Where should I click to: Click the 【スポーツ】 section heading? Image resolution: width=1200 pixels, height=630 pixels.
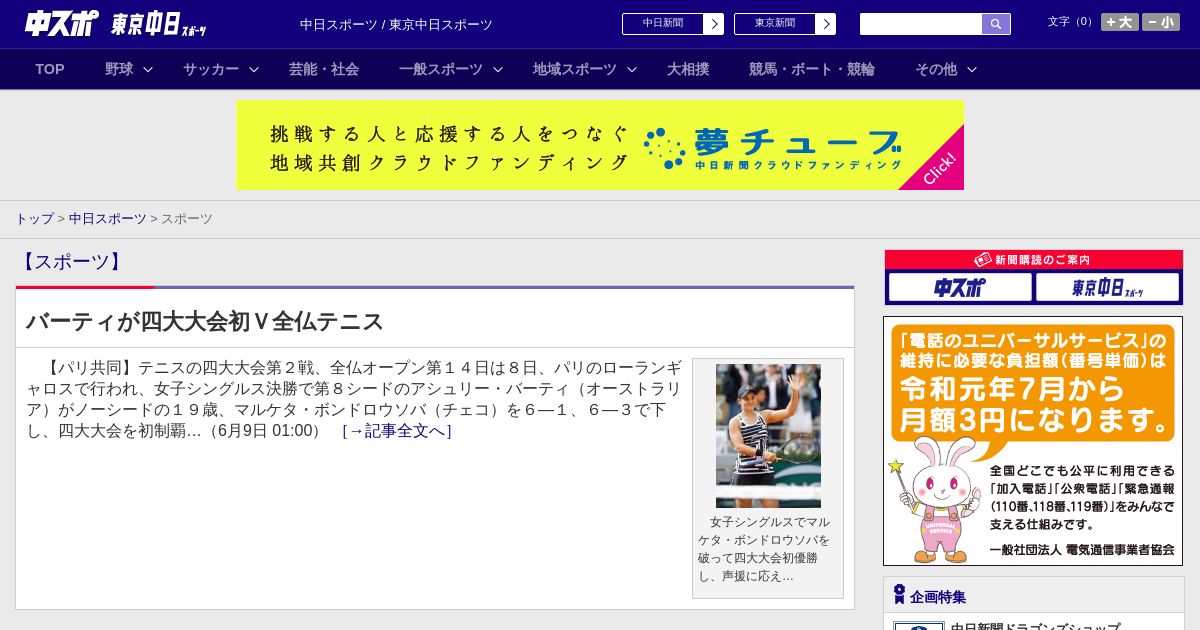[71, 262]
